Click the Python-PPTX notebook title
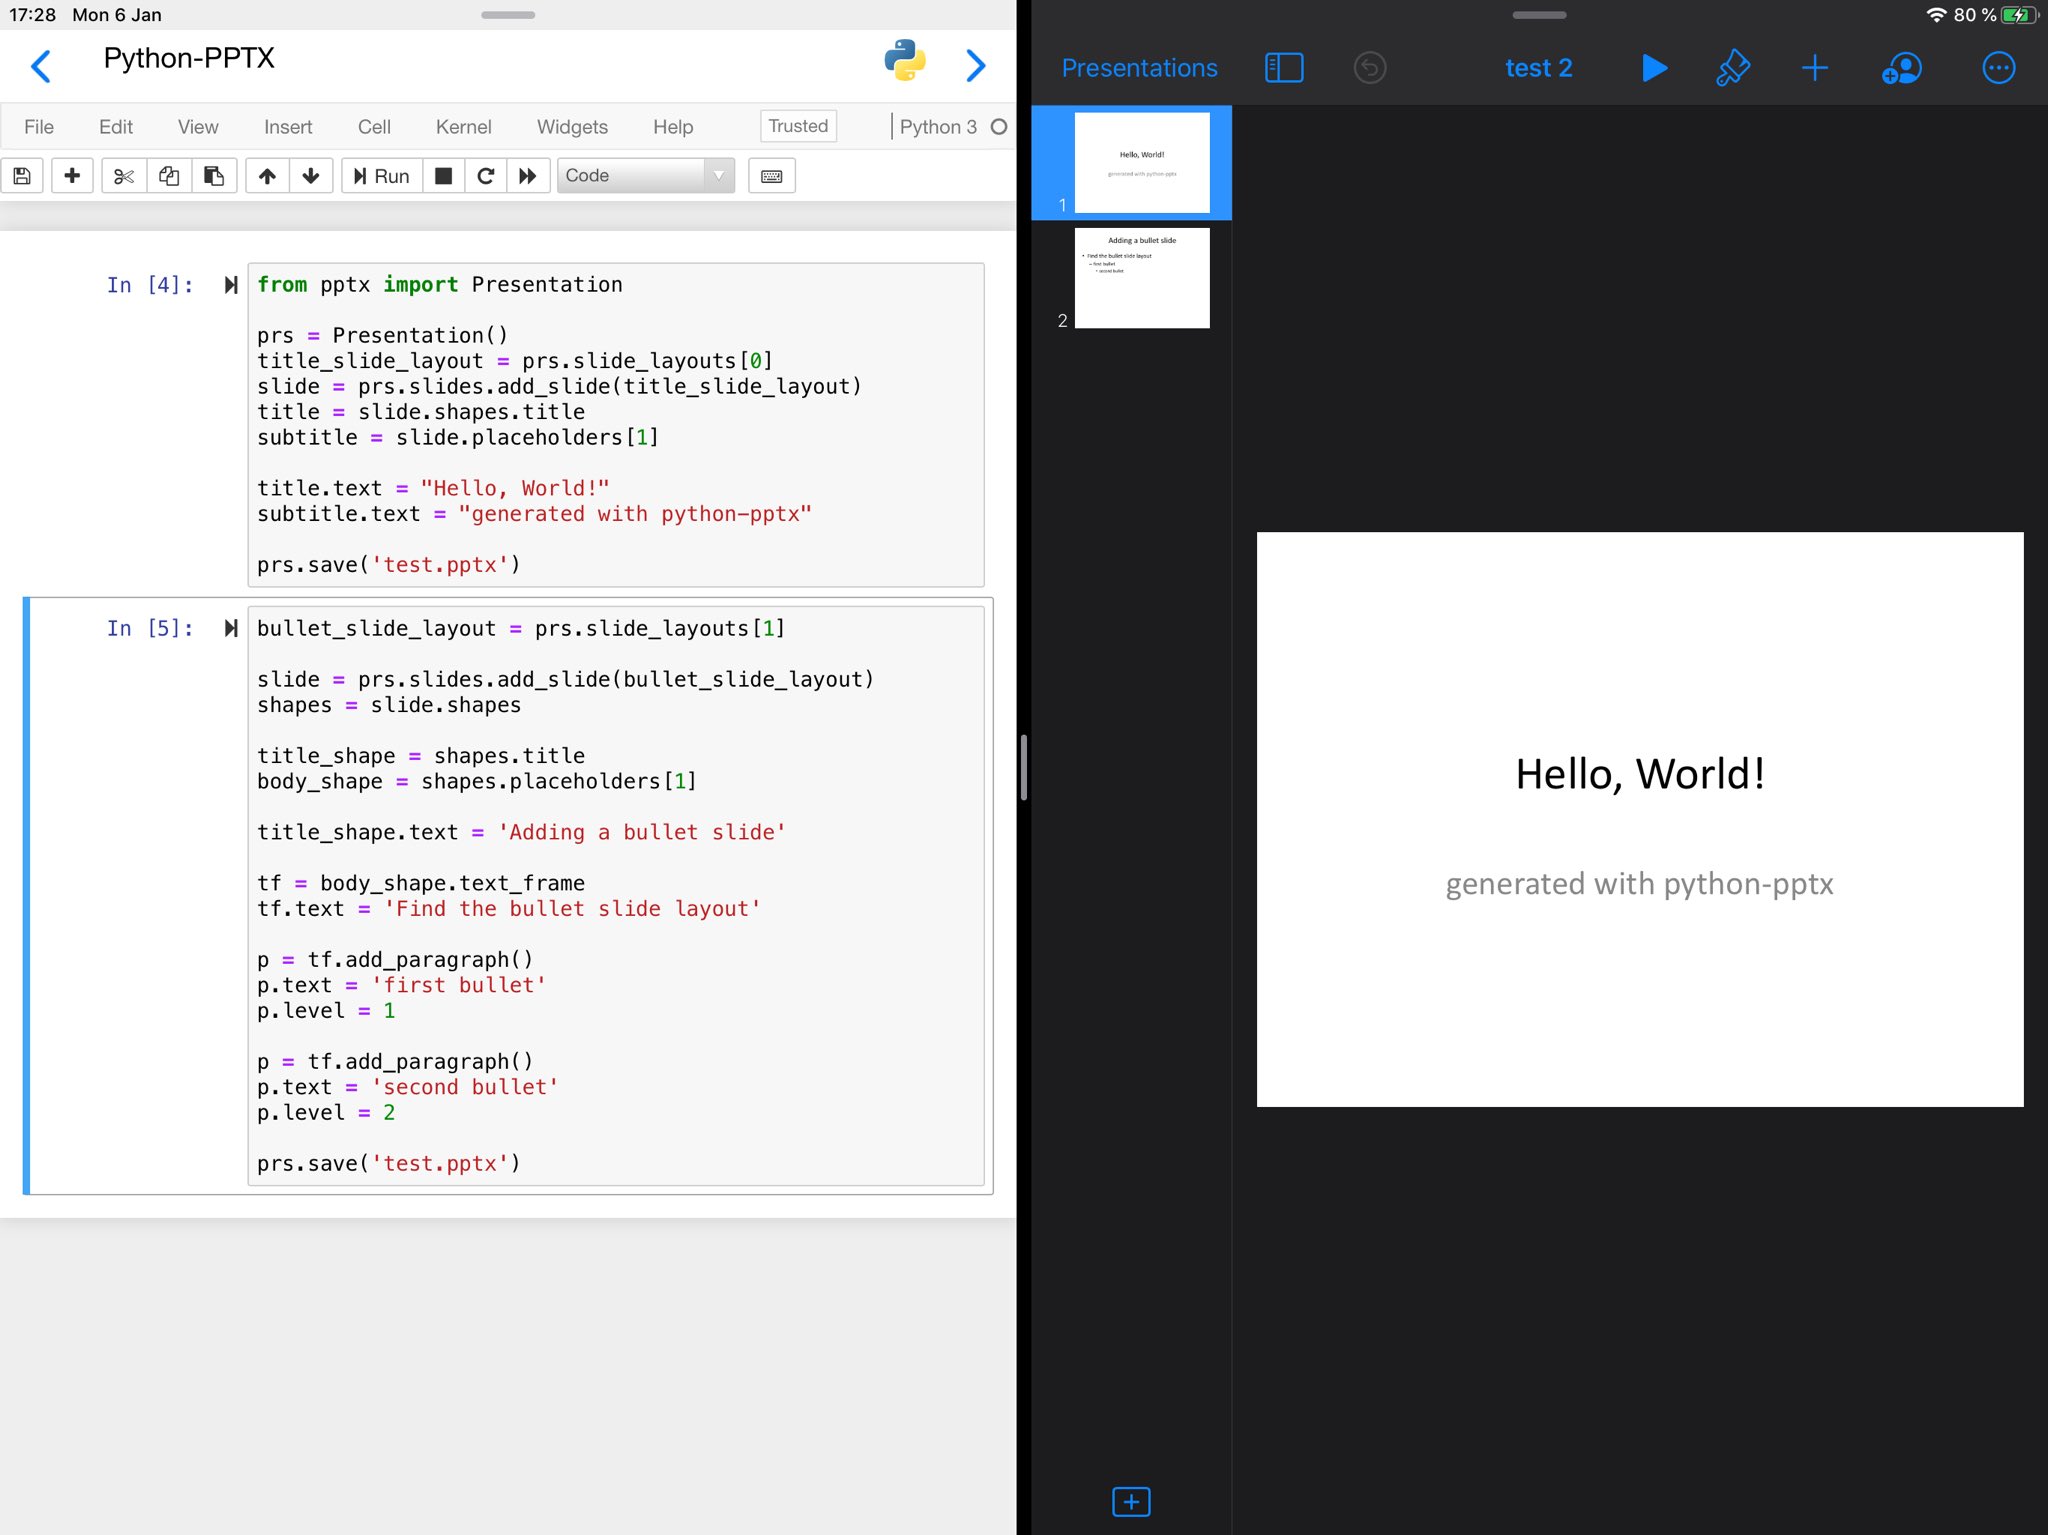Screen dimensions: 2048x1535 click(189, 58)
